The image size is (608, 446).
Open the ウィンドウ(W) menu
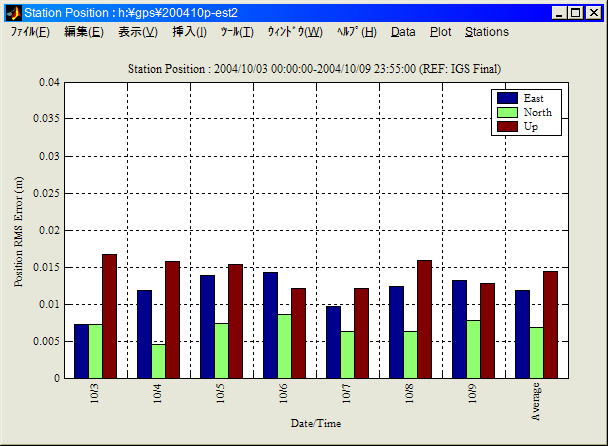pyautogui.click(x=294, y=32)
